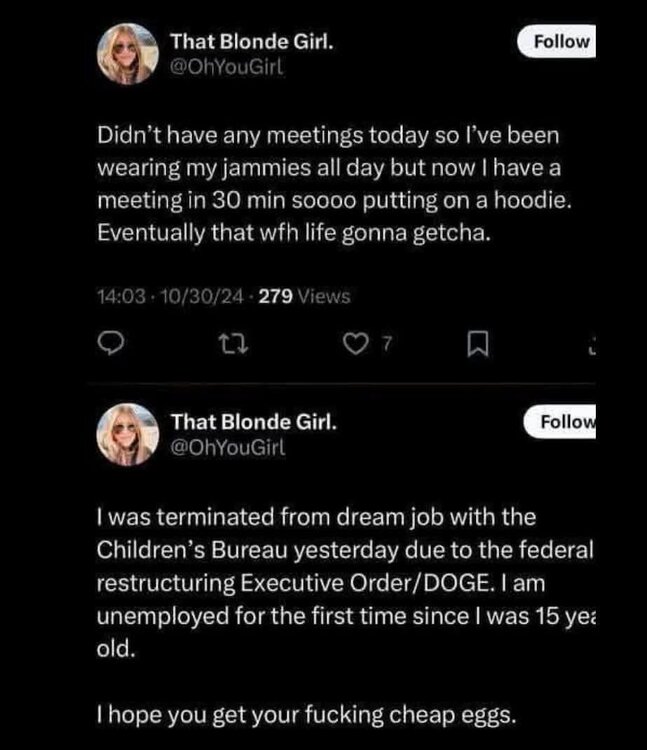Open the profile avatar on the second tweet

click(125, 432)
